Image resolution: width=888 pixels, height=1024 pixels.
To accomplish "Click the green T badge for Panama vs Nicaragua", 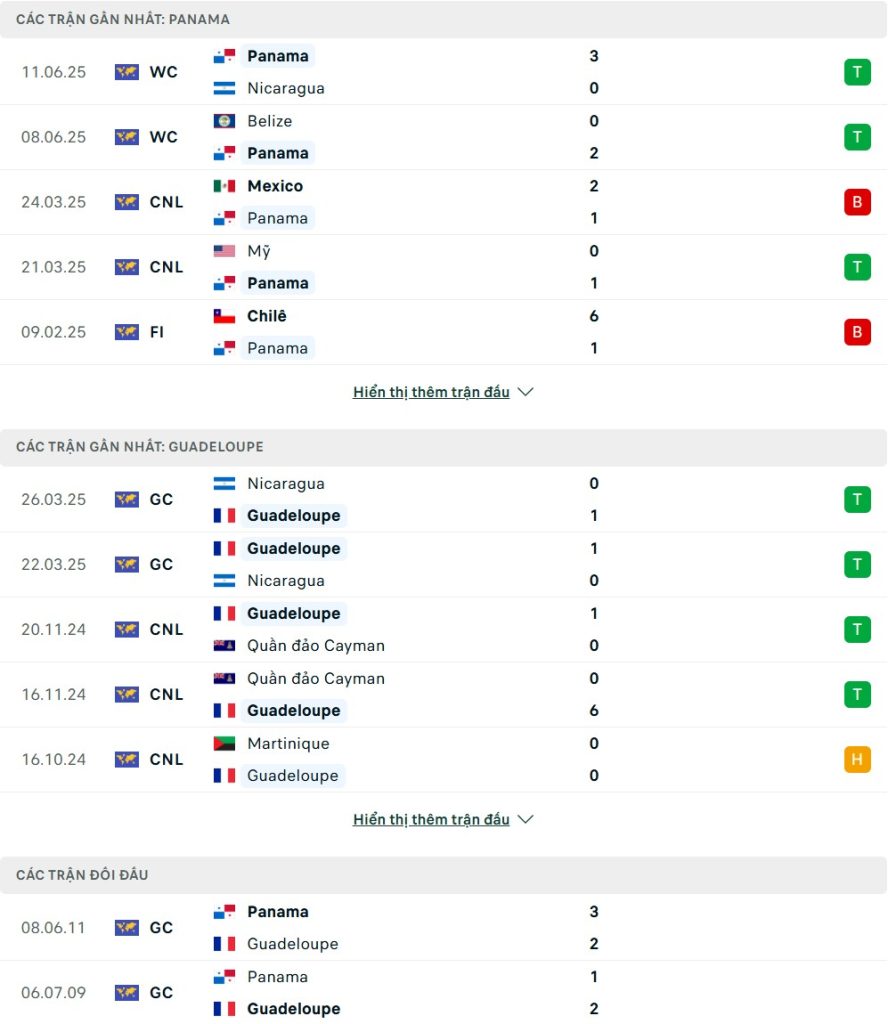I will pos(857,72).
